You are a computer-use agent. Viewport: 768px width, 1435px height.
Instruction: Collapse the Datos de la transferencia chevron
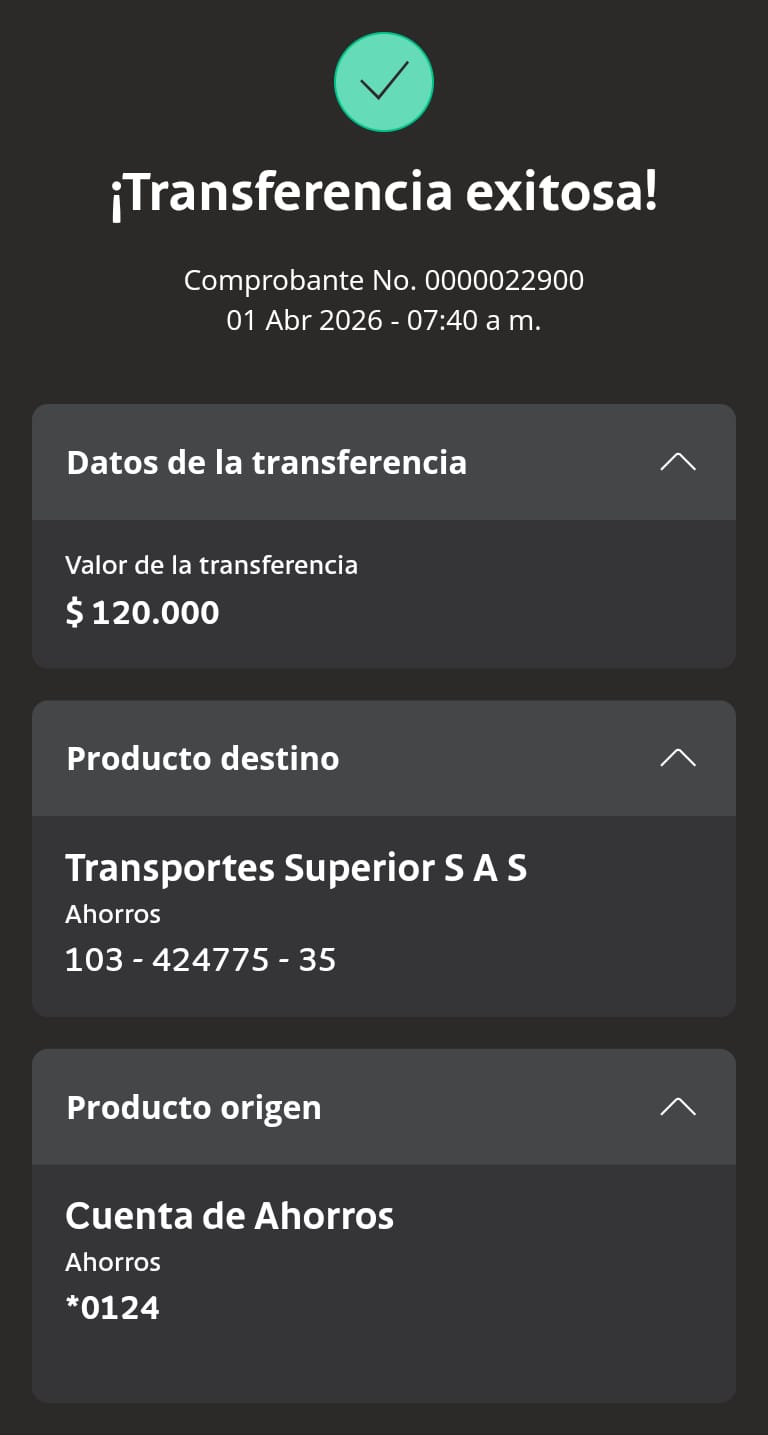[678, 462]
